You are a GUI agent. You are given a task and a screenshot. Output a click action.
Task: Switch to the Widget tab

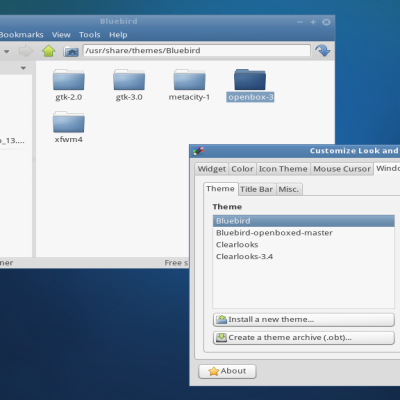[x=212, y=169]
